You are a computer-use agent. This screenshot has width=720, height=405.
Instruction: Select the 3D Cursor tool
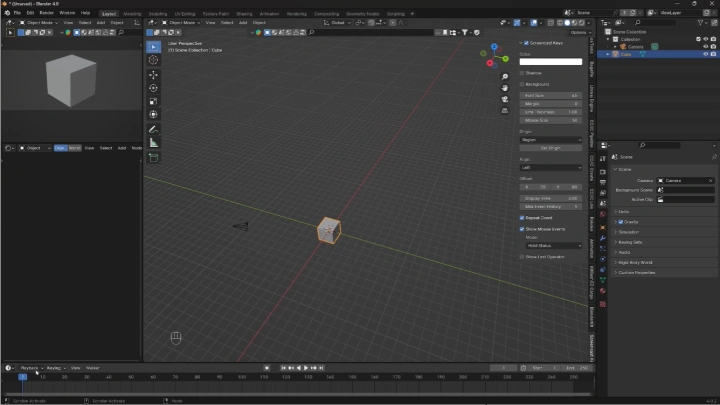153,60
